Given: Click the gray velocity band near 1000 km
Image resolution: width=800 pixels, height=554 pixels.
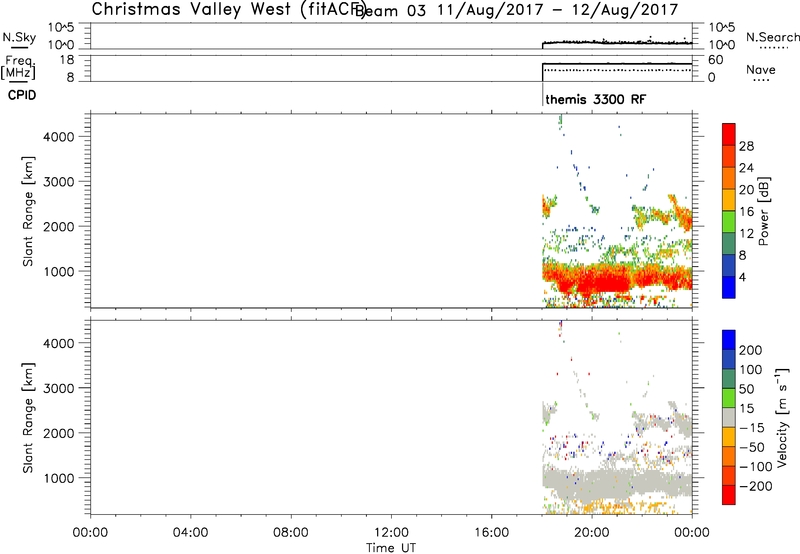Looking at the screenshot, I should coord(615,482).
